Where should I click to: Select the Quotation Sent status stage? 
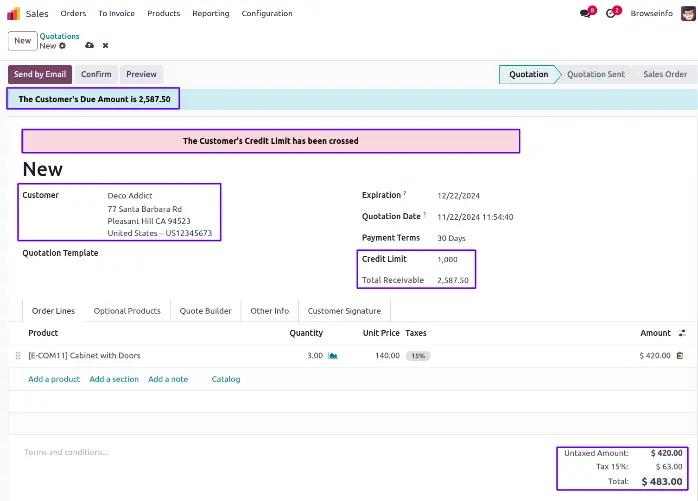pyautogui.click(x=595, y=74)
